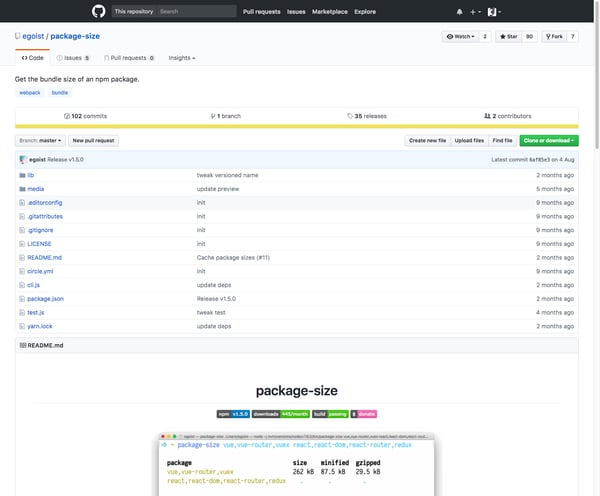Screen dimensions: 600x496
Task: Click the downloads per month badge
Action: point(281,414)
